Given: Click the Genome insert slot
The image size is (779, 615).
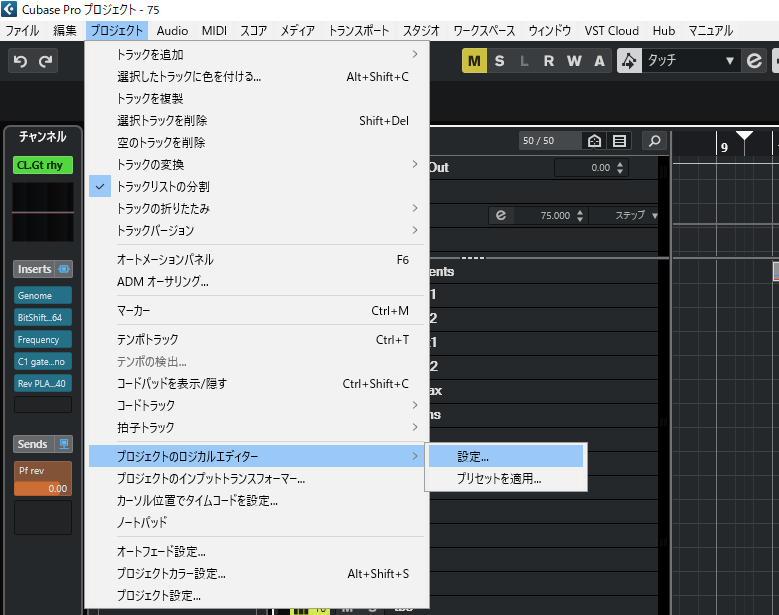Looking at the screenshot, I should click(x=43, y=296).
